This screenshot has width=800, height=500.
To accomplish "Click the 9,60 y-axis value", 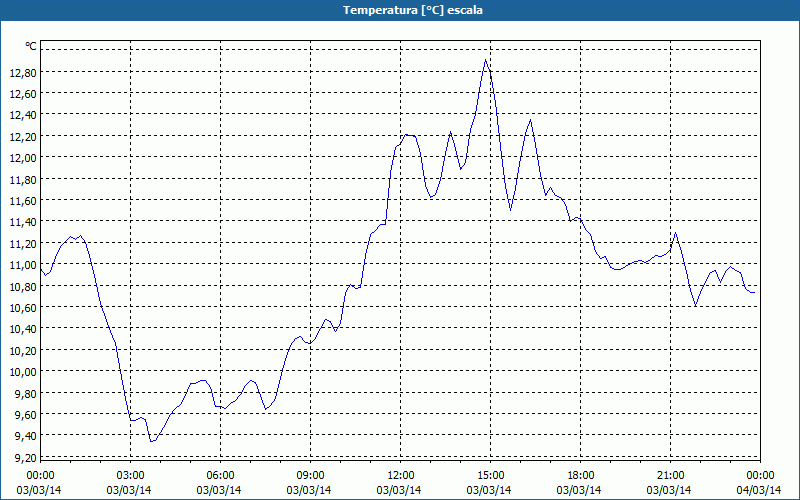I will coord(26,415).
